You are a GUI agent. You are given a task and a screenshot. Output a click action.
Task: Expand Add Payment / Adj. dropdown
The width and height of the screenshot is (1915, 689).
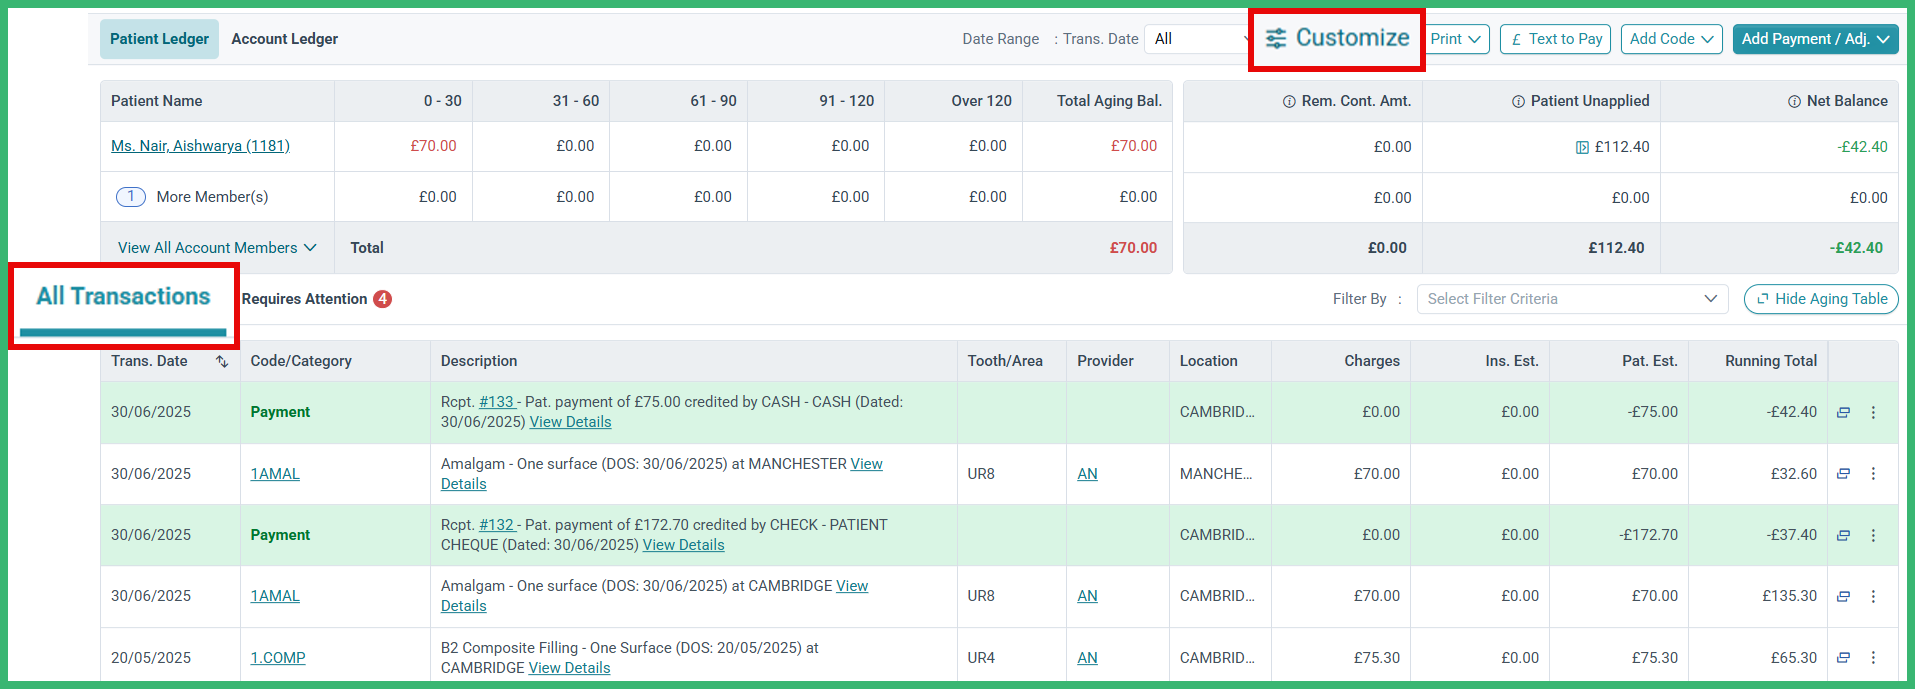[1815, 39]
